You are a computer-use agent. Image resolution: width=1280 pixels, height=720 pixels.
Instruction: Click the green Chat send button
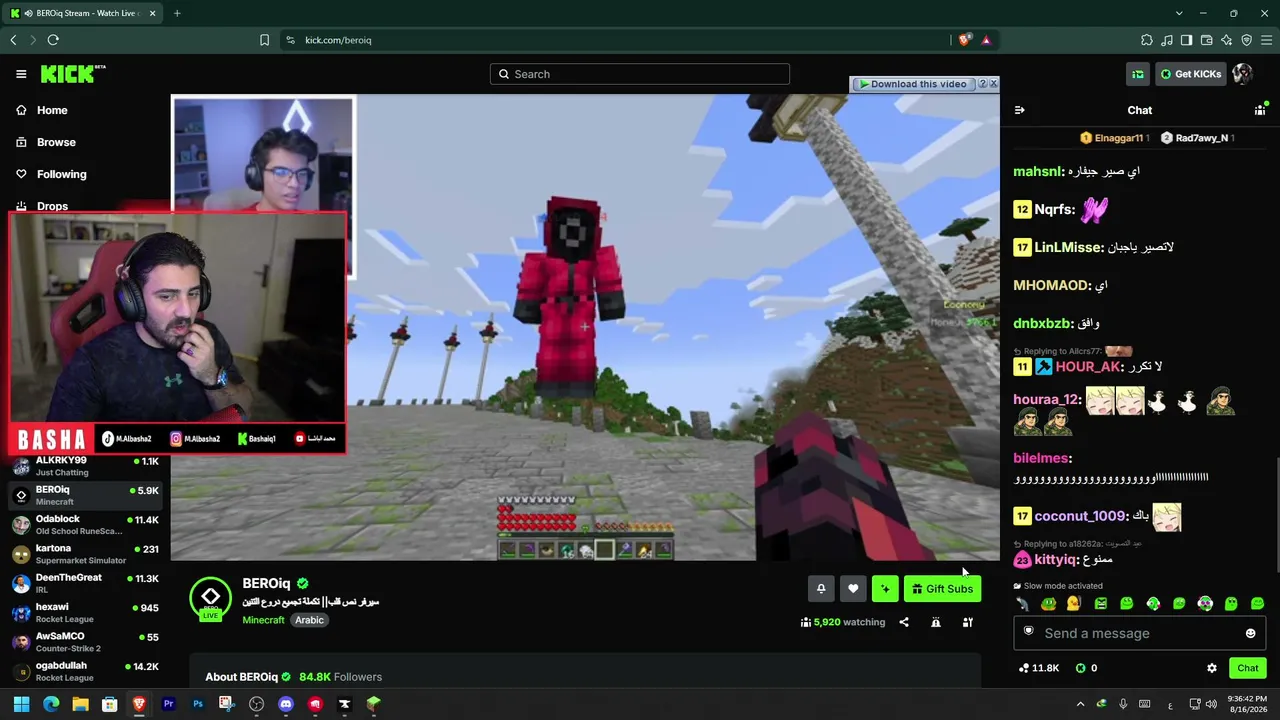point(1248,668)
